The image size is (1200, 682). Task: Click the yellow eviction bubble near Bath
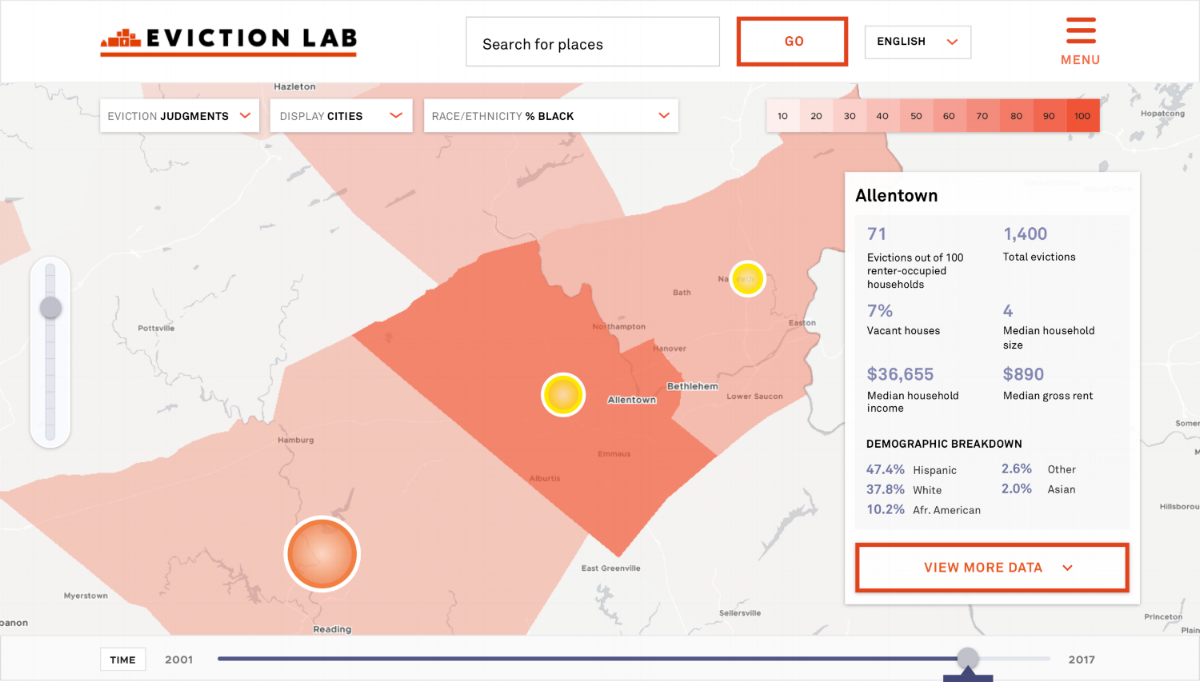point(747,278)
